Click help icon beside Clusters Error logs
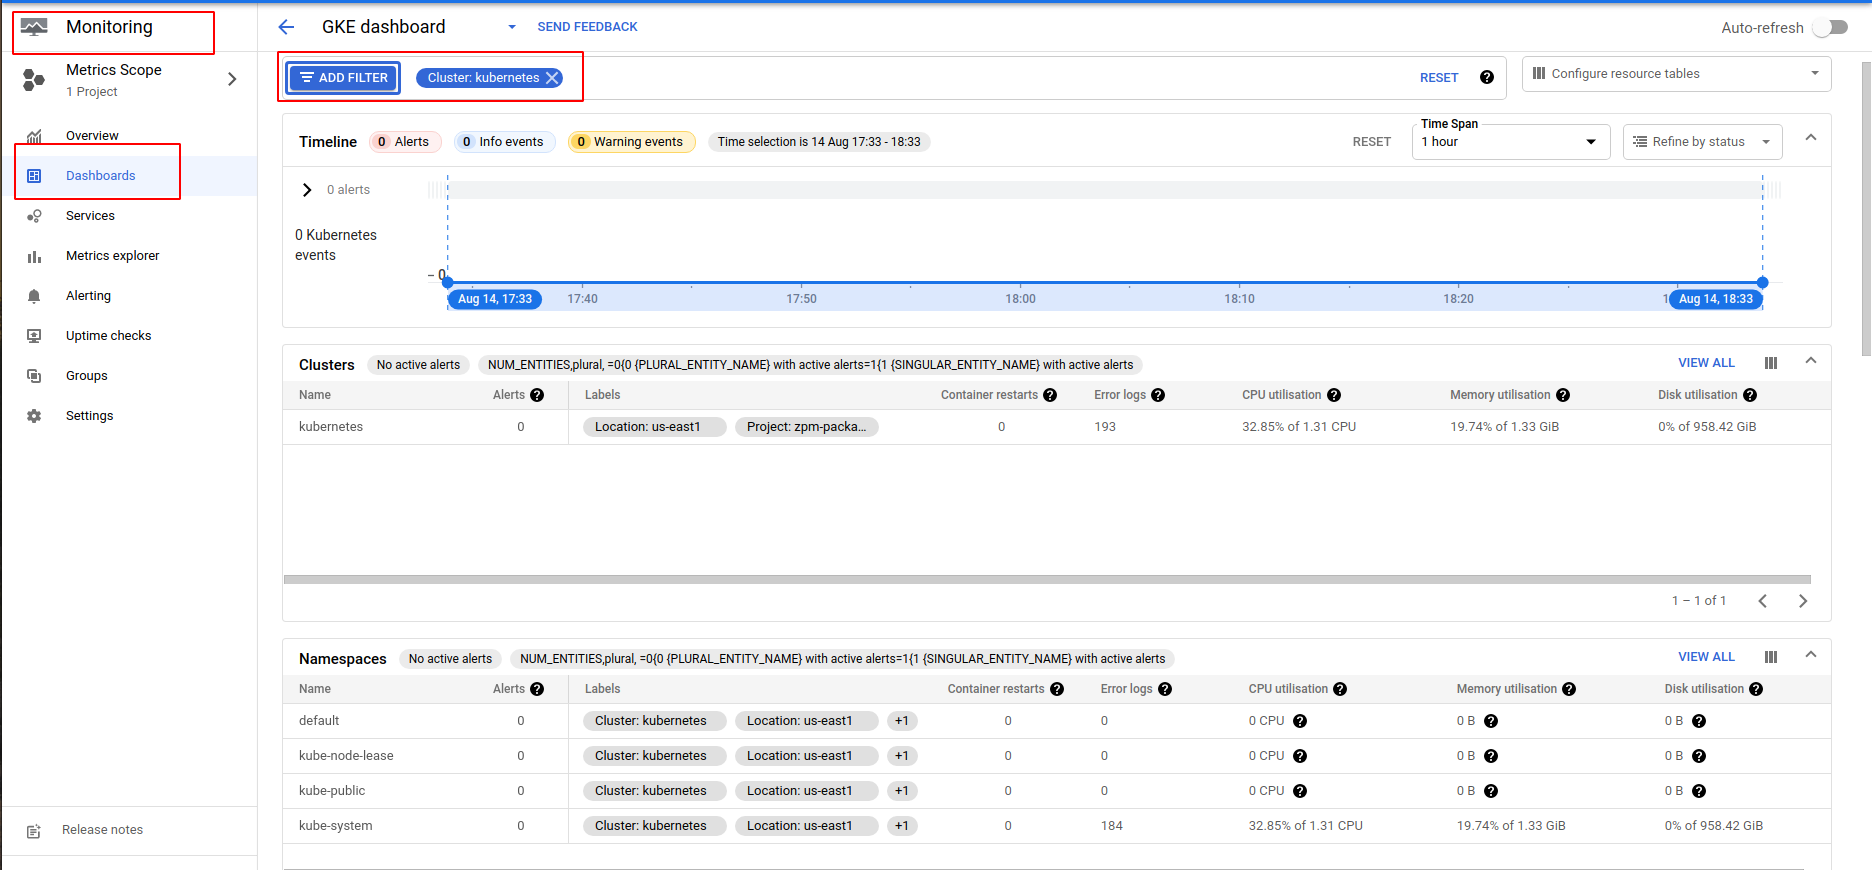1872x870 pixels. pos(1158,395)
